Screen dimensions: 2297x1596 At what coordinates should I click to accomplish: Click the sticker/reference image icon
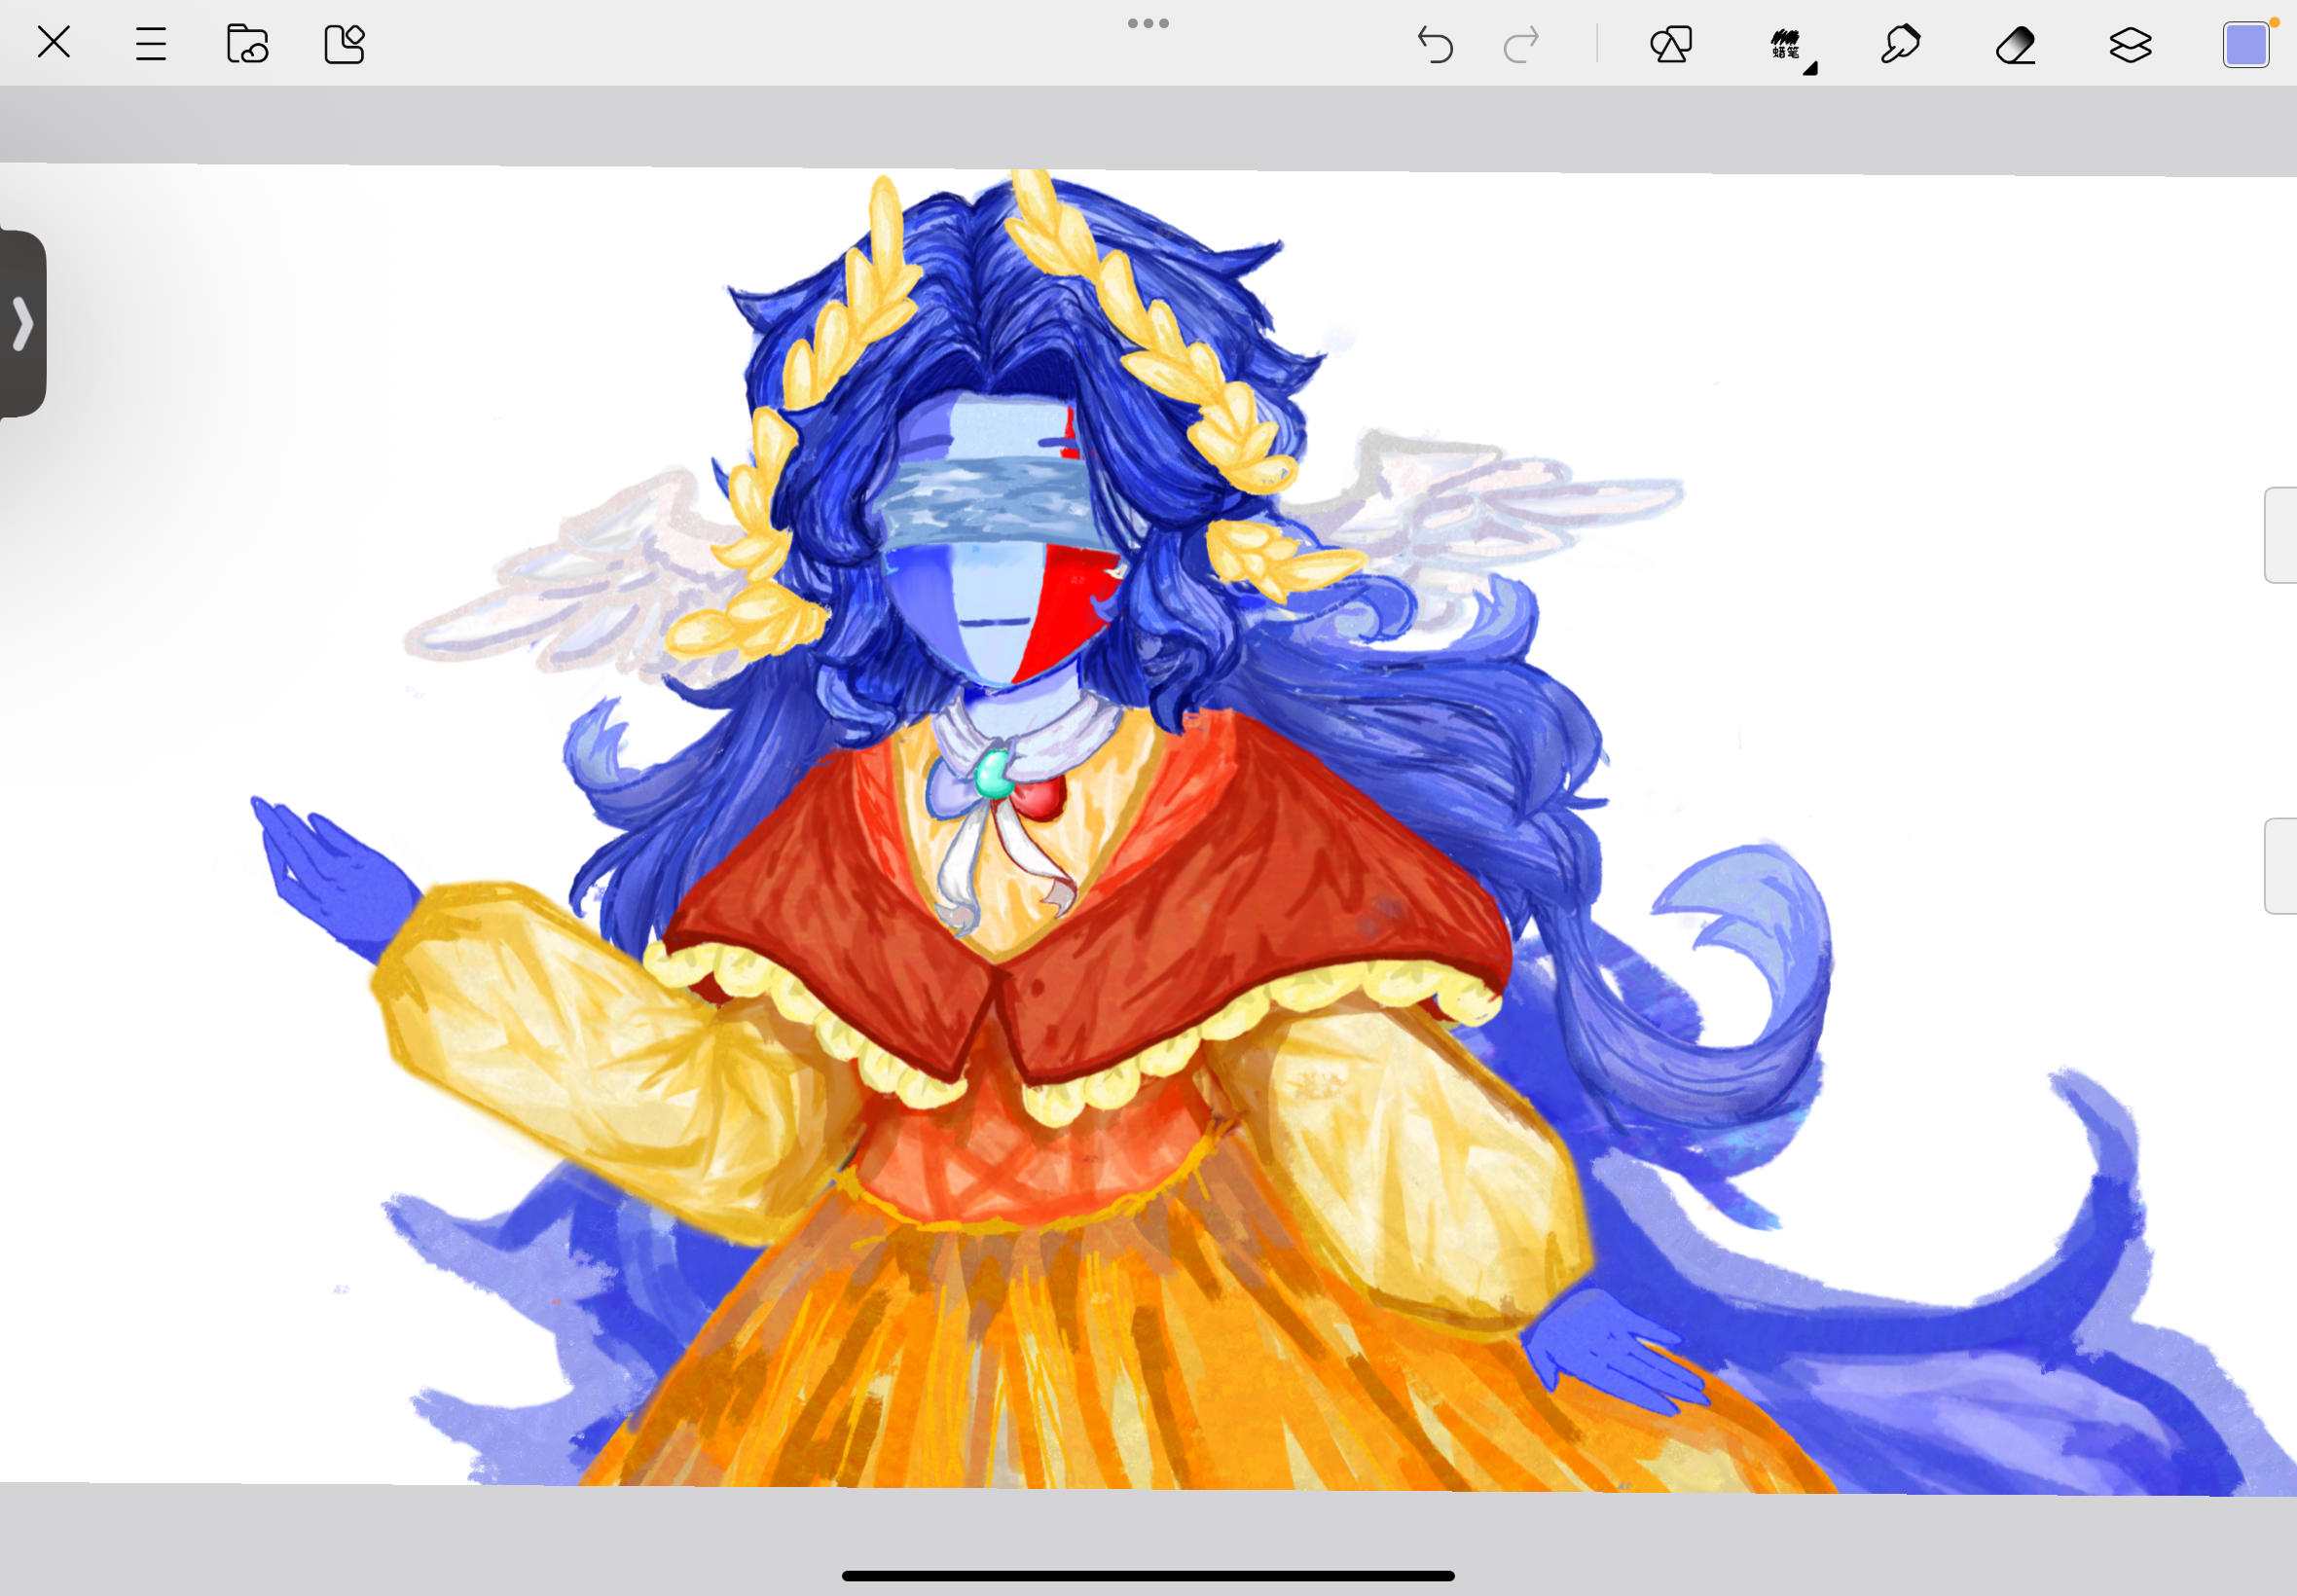344,44
